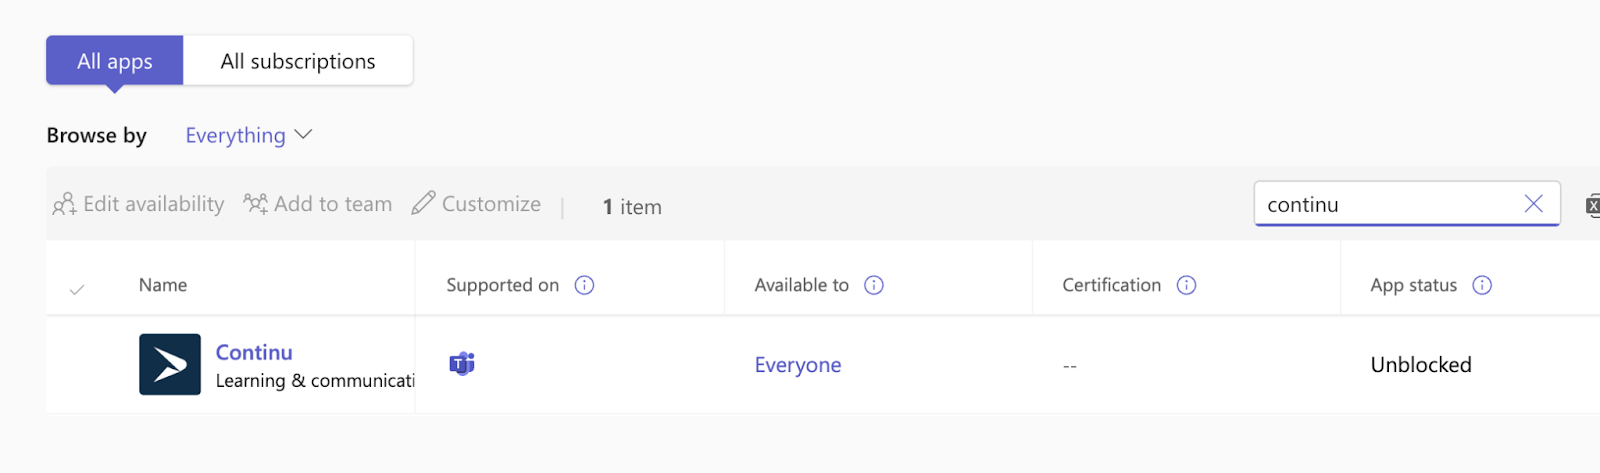1600x473 pixels.
Task: Show info for Available to column
Action: point(874,285)
